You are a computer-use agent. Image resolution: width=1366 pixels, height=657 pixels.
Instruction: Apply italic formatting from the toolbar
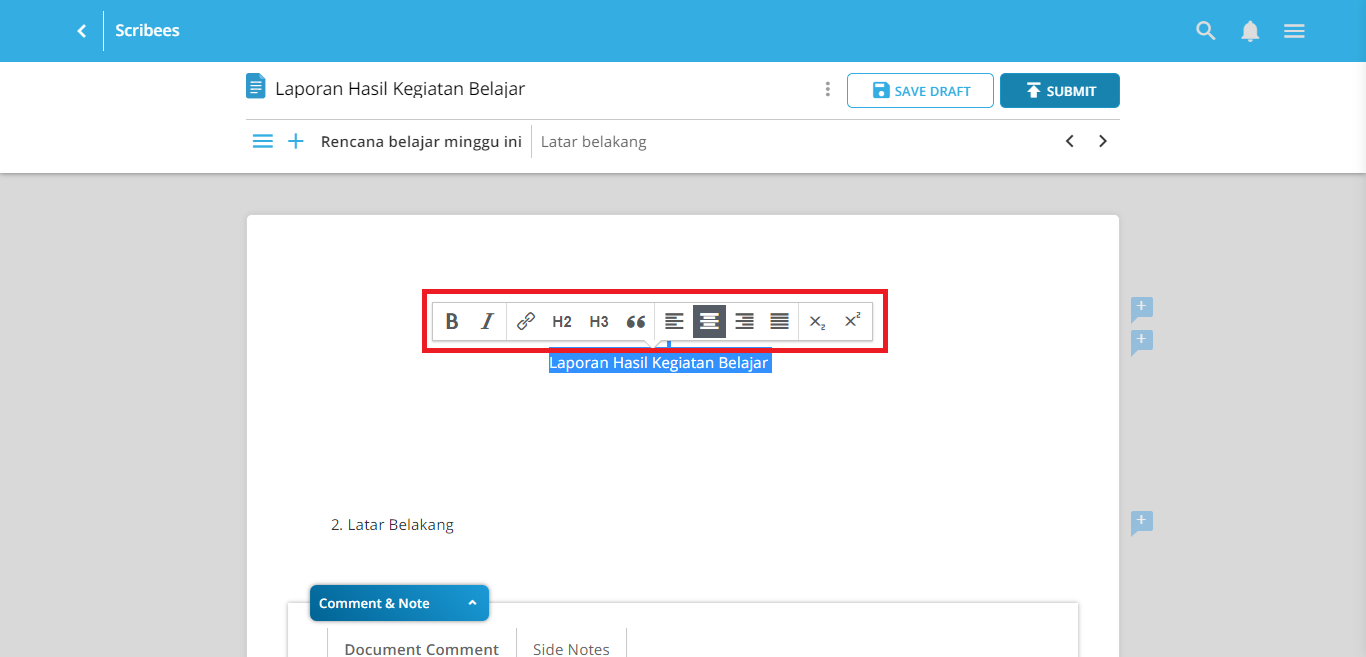487,321
